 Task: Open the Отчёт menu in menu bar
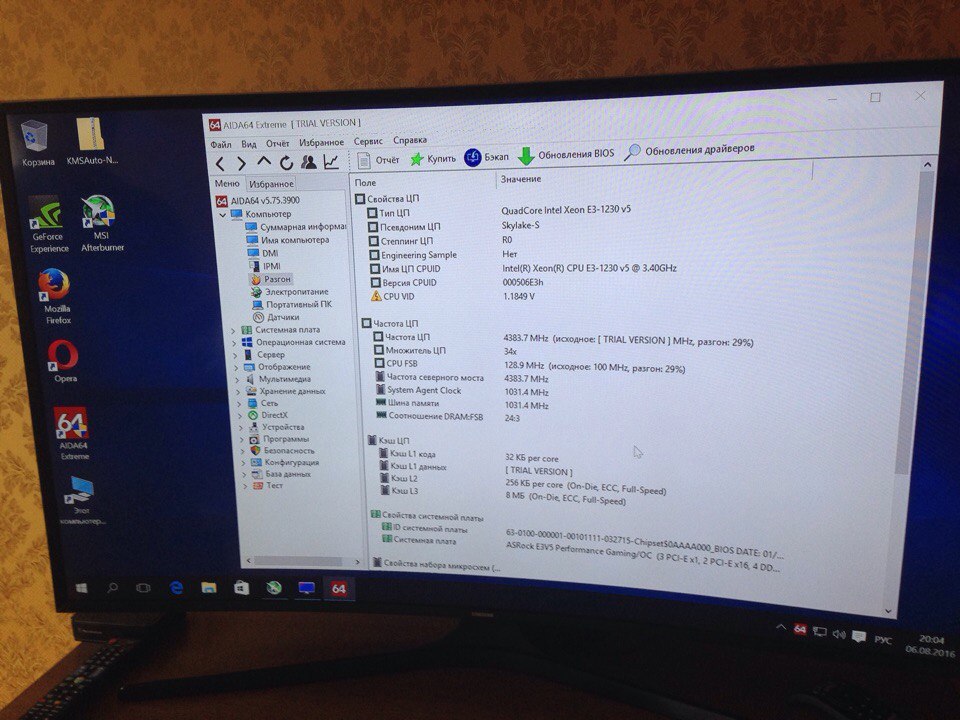pos(277,143)
